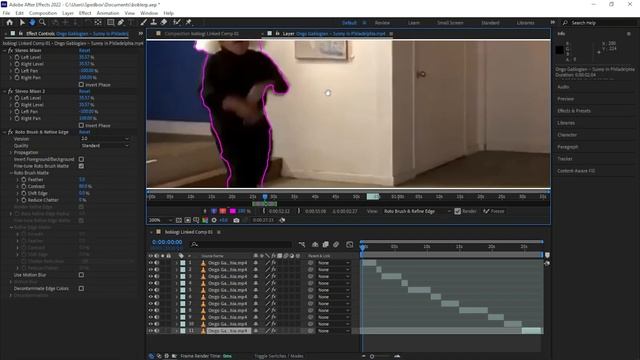Select the Clone Stamp tool
This screenshot has height=360, width=640.
pos(153,22)
